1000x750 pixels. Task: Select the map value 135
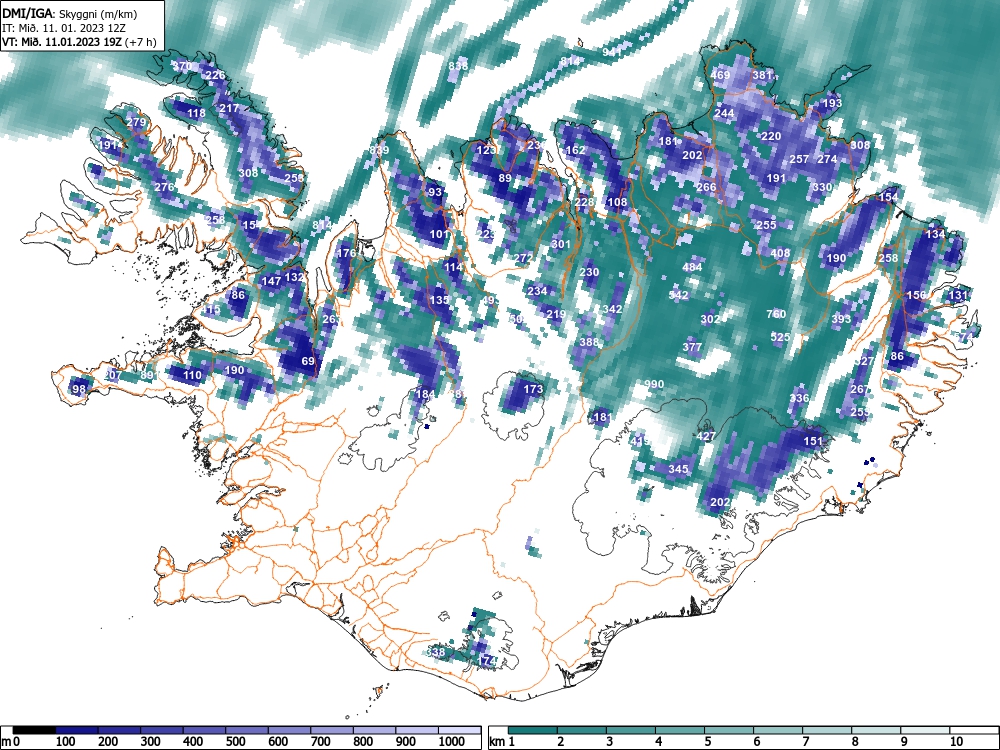point(439,300)
